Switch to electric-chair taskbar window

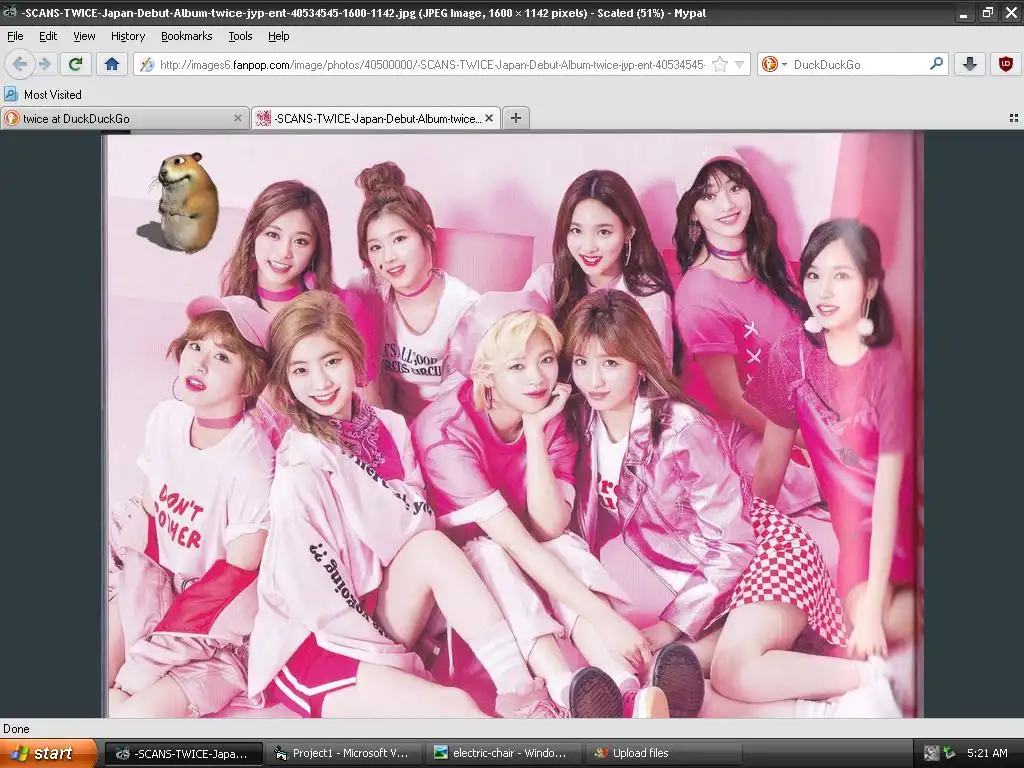coord(502,754)
